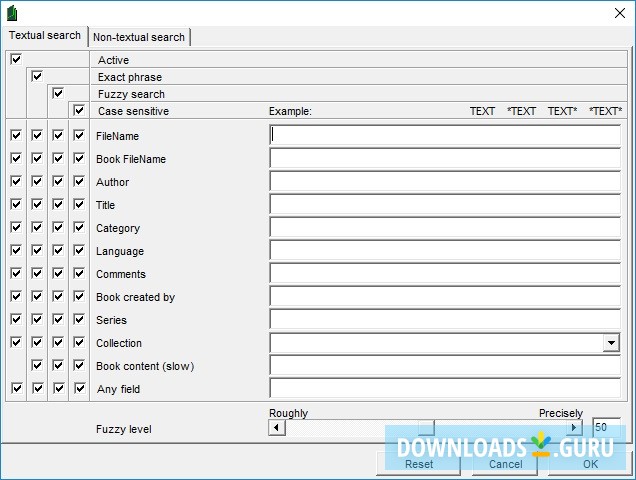Image resolution: width=636 pixels, height=480 pixels.
Task: Uncheck Case sensitive for Book FileName row
Action: tap(79, 158)
